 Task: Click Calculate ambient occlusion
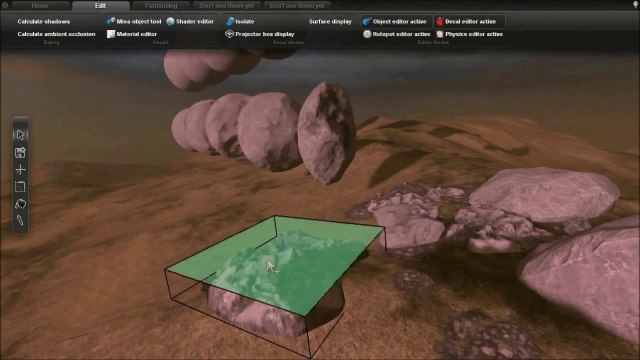(56, 34)
